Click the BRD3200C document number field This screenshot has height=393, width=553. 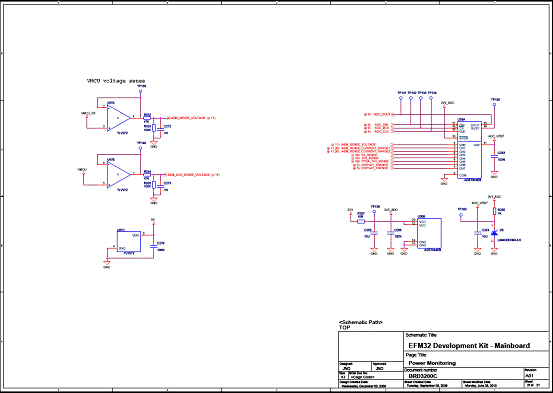point(463,374)
